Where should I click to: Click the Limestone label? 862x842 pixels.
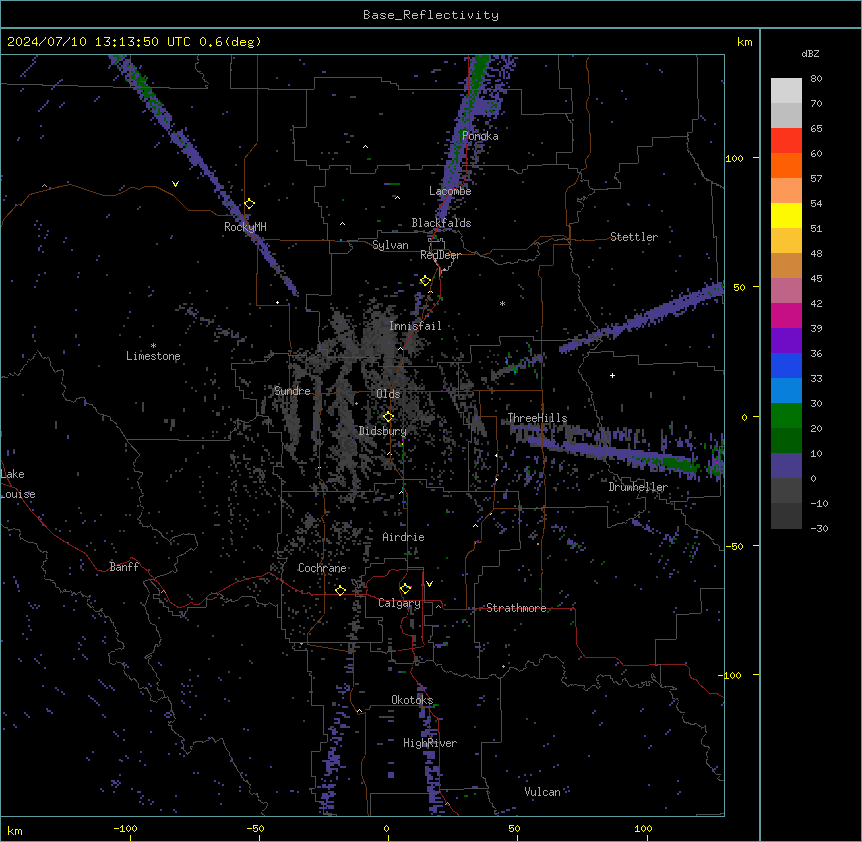(153, 356)
